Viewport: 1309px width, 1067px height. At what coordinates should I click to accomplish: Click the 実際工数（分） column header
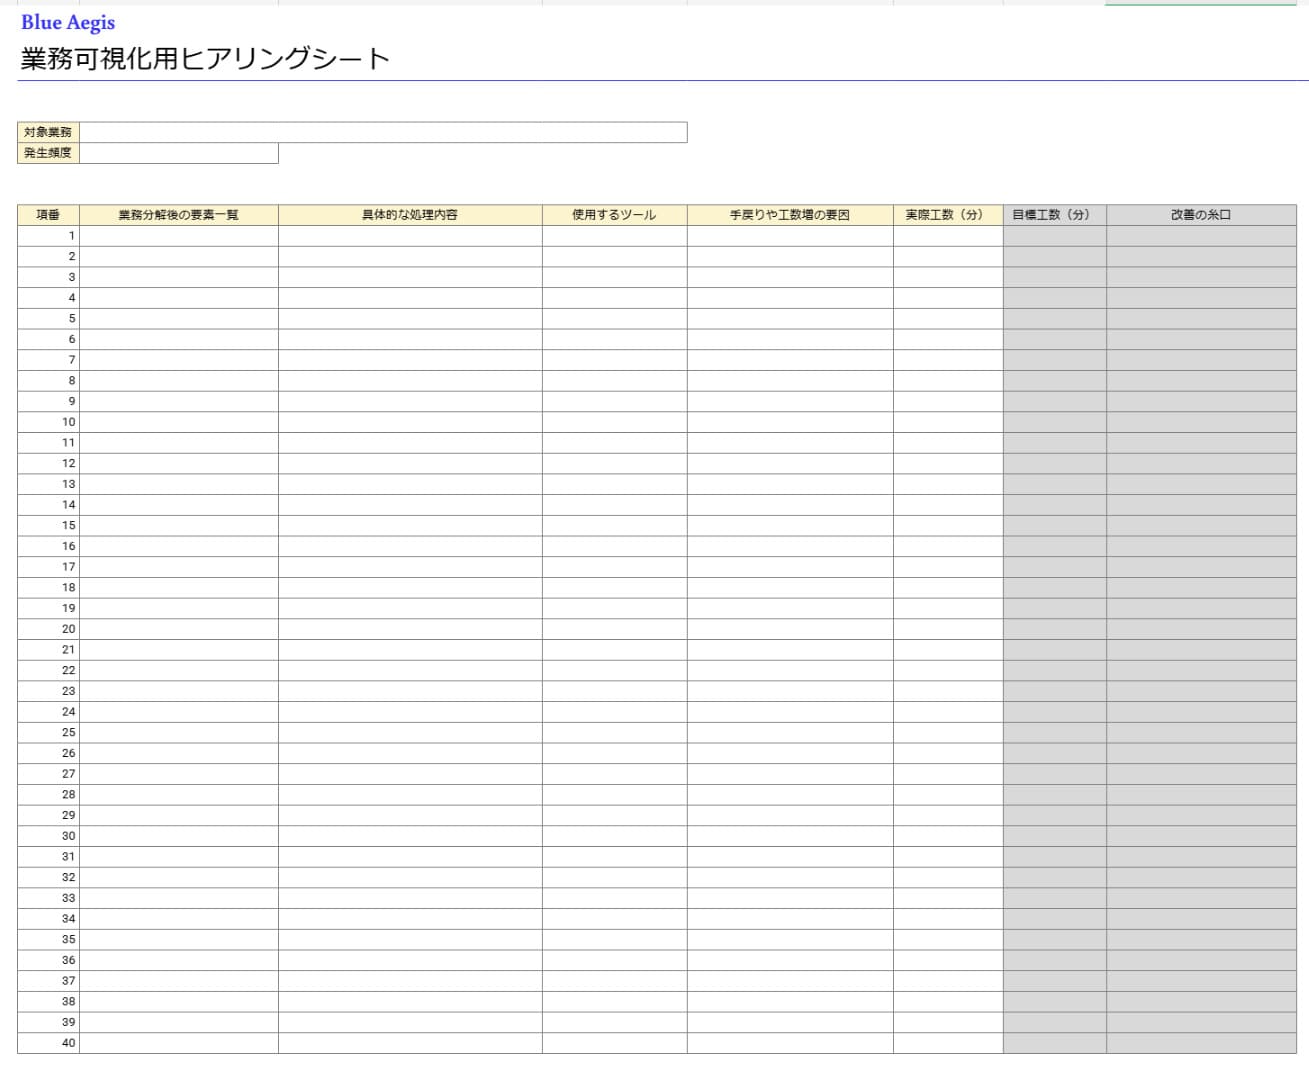pyautogui.click(x=948, y=215)
